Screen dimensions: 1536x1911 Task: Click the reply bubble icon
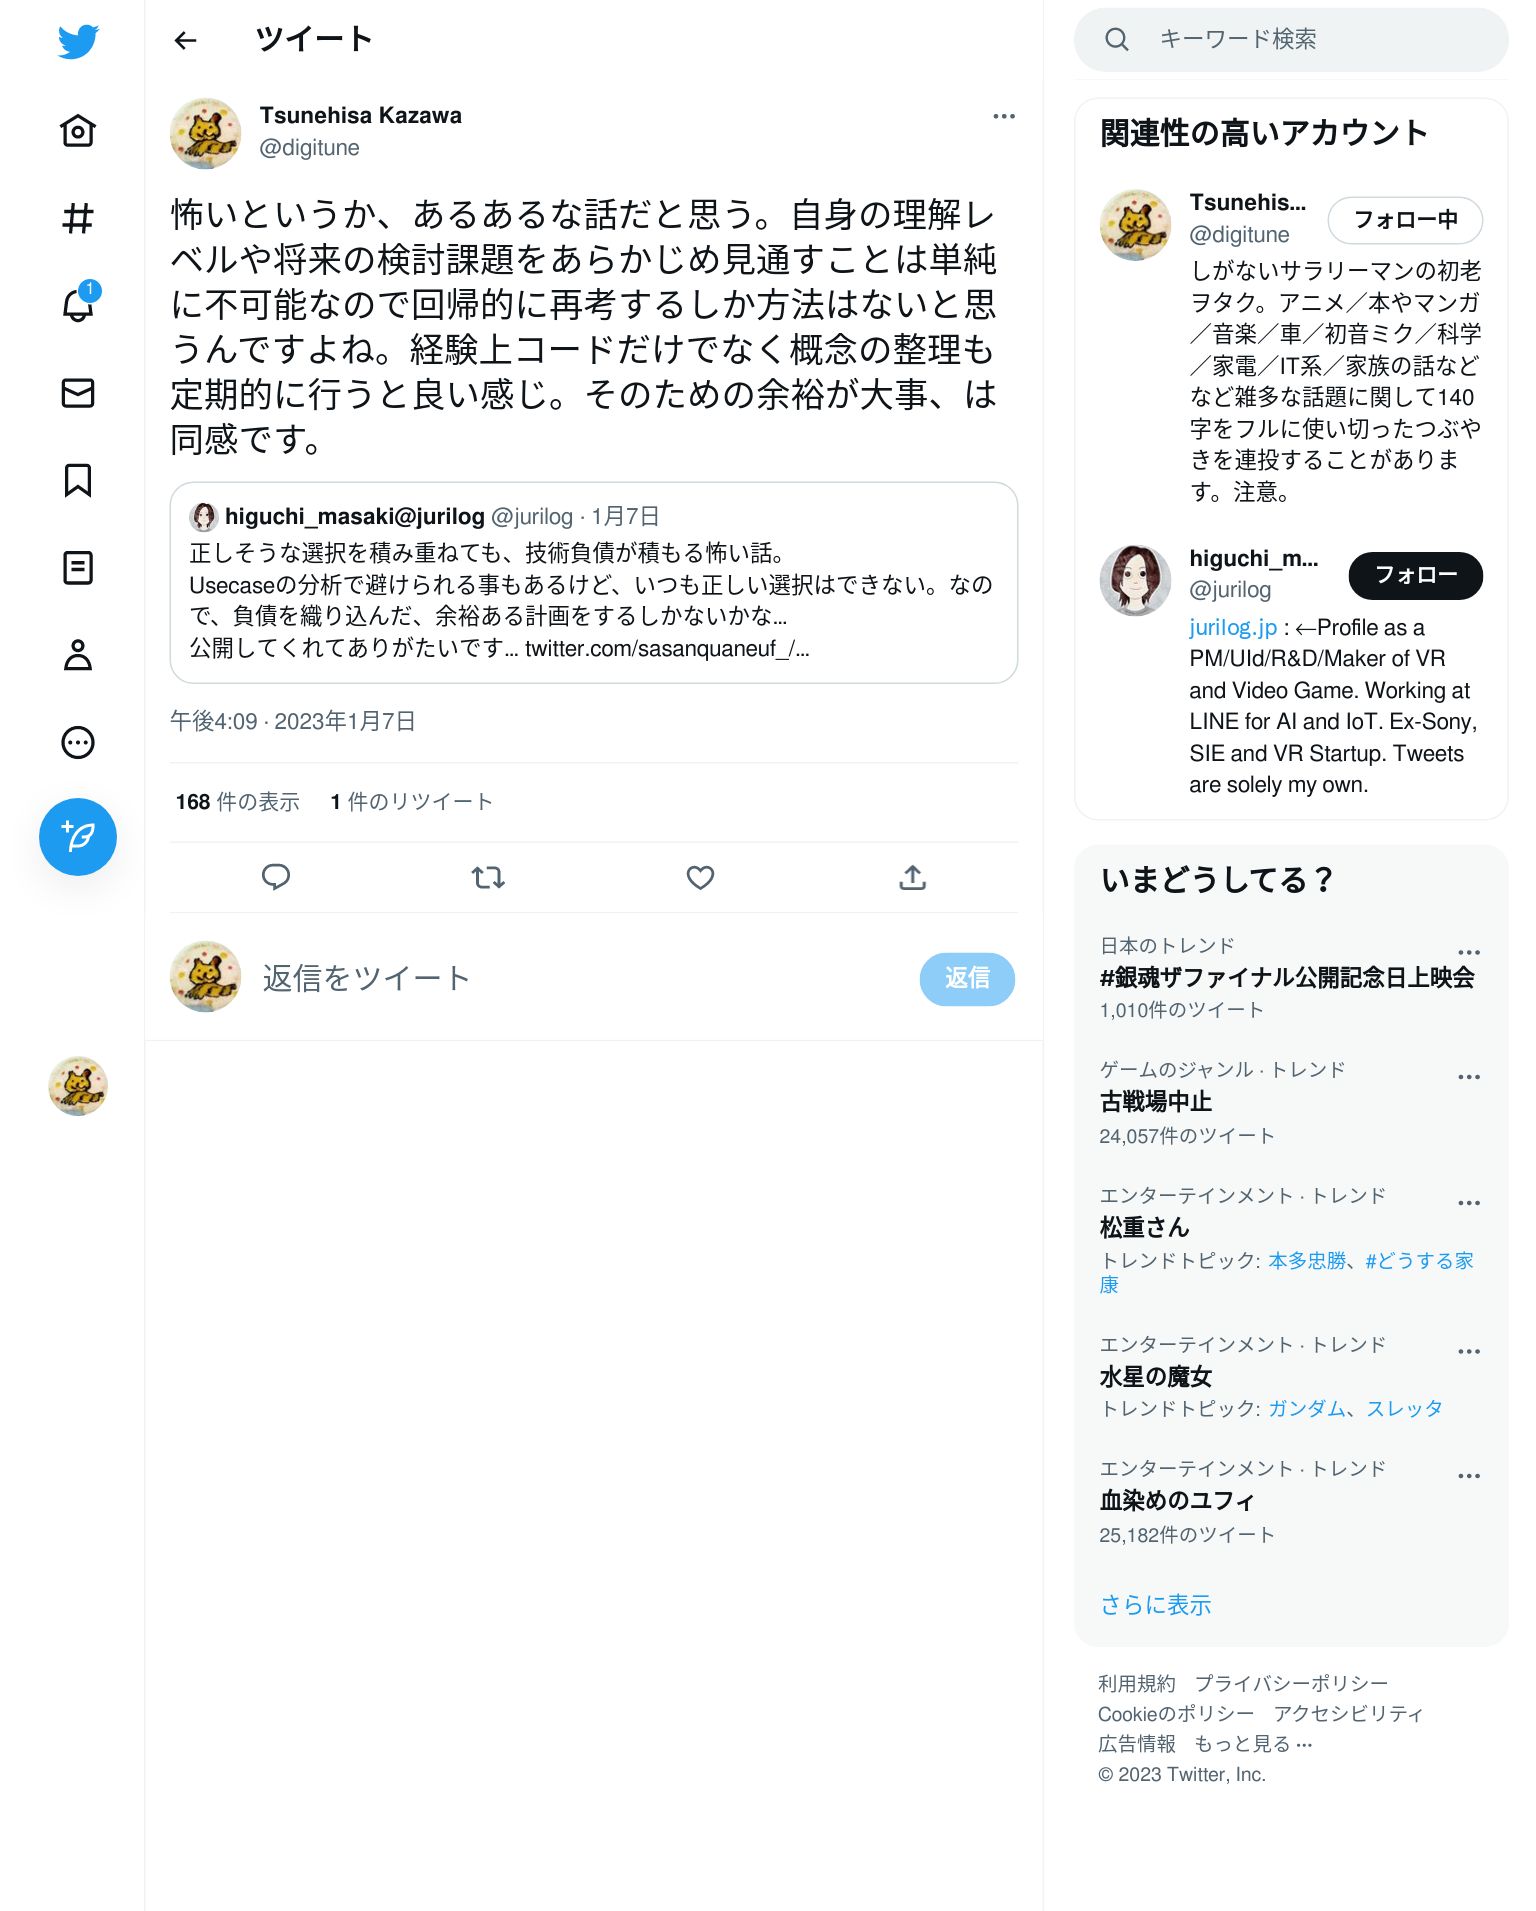(x=276, y=877)
